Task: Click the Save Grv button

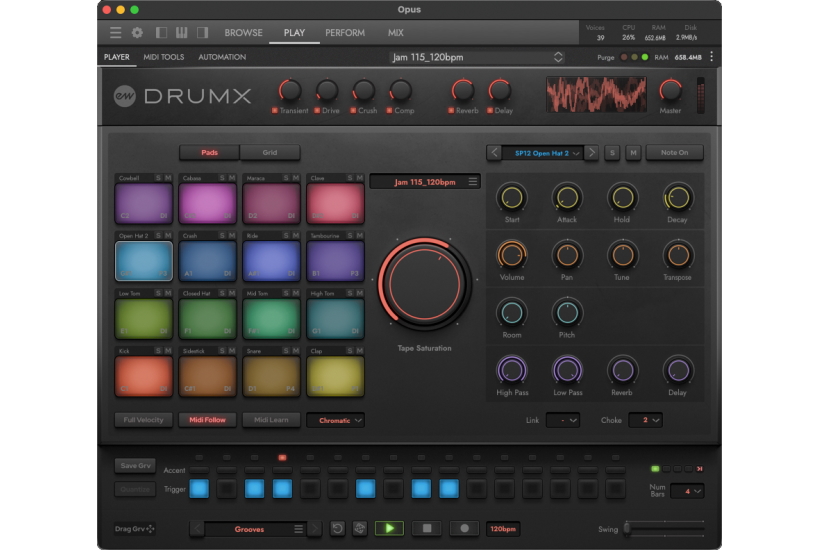Action: [135, 465]
